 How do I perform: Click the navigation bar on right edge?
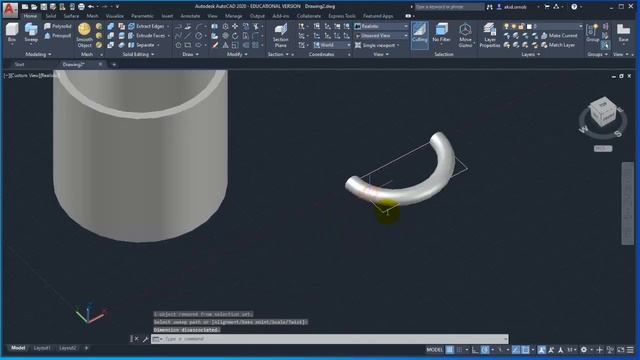(627, 203)
